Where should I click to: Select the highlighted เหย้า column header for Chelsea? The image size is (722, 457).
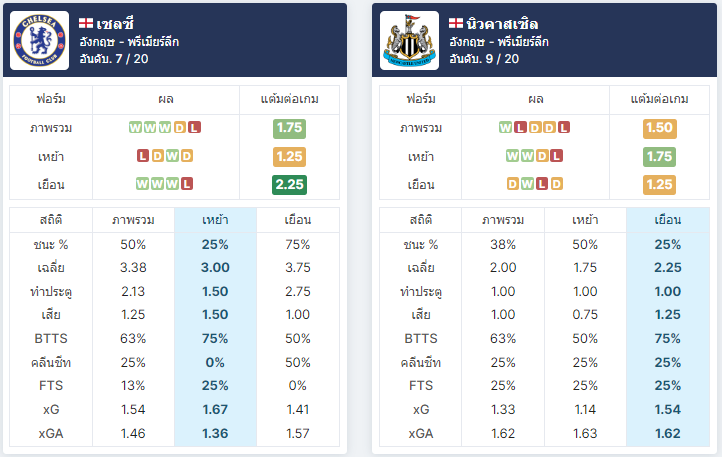215,220
